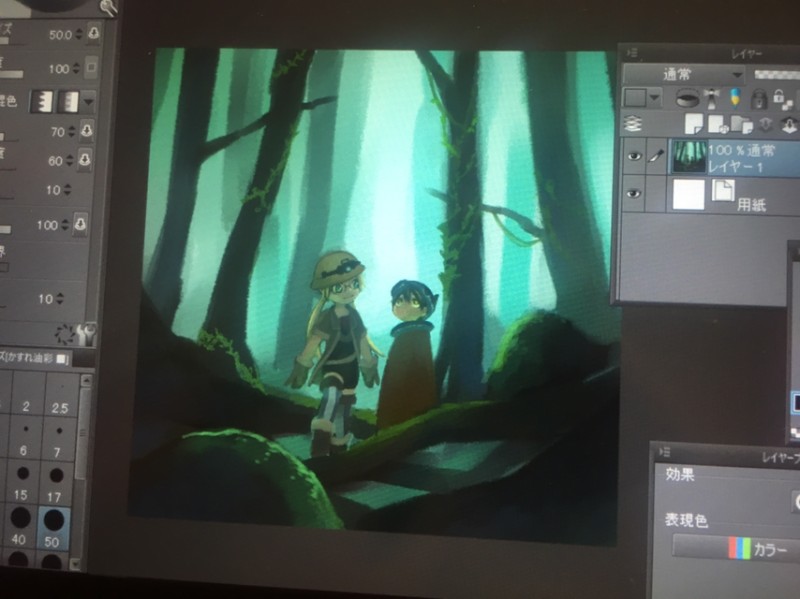Click dynamics button beside value 70

click(87, 130)
